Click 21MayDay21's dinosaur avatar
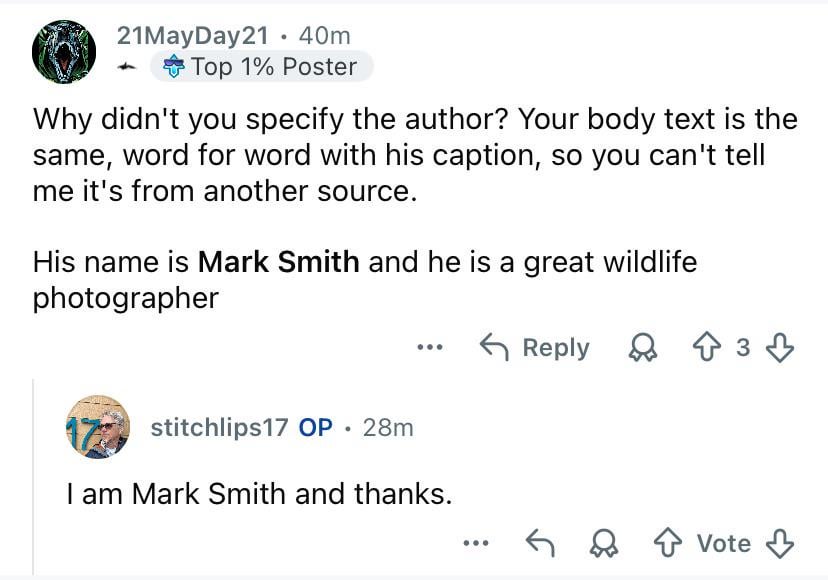The width and height of the screenshot is (828, 580). click(64, 52)
